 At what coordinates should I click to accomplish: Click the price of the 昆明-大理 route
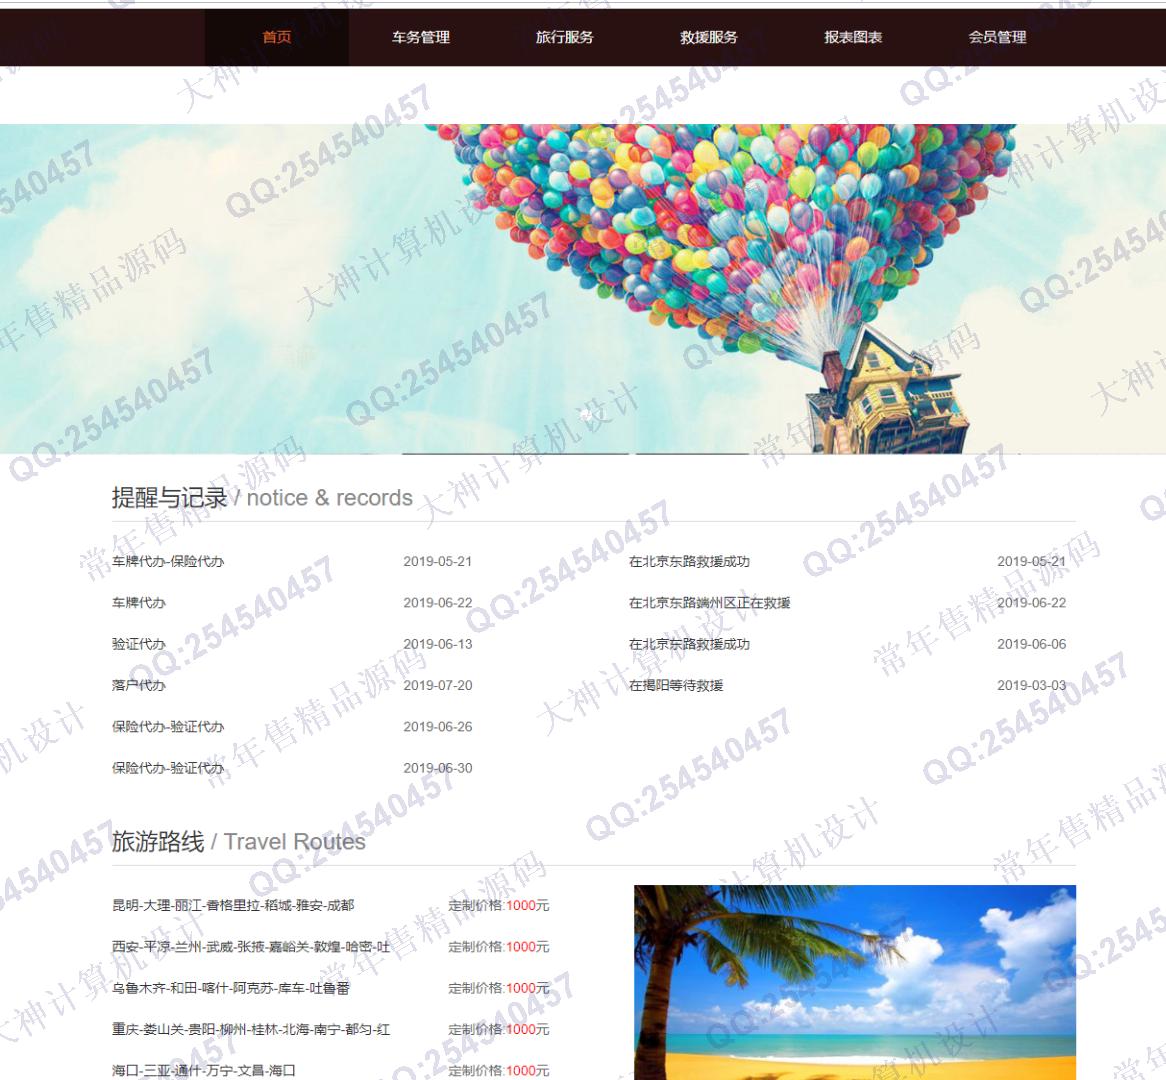499,905
